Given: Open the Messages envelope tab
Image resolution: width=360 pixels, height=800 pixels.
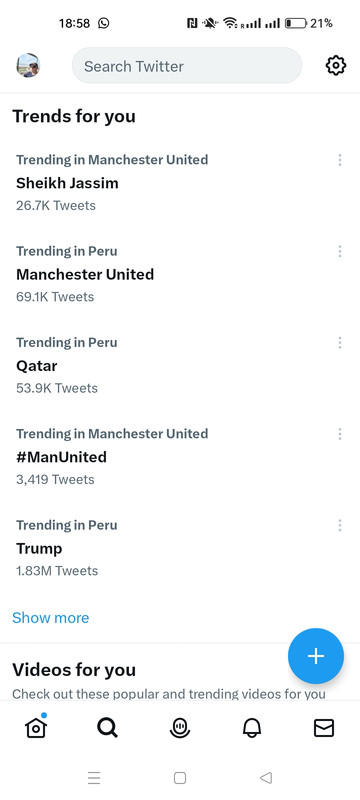Looking at the screenshot, I should pyautogui.click(x=324, y=728).
